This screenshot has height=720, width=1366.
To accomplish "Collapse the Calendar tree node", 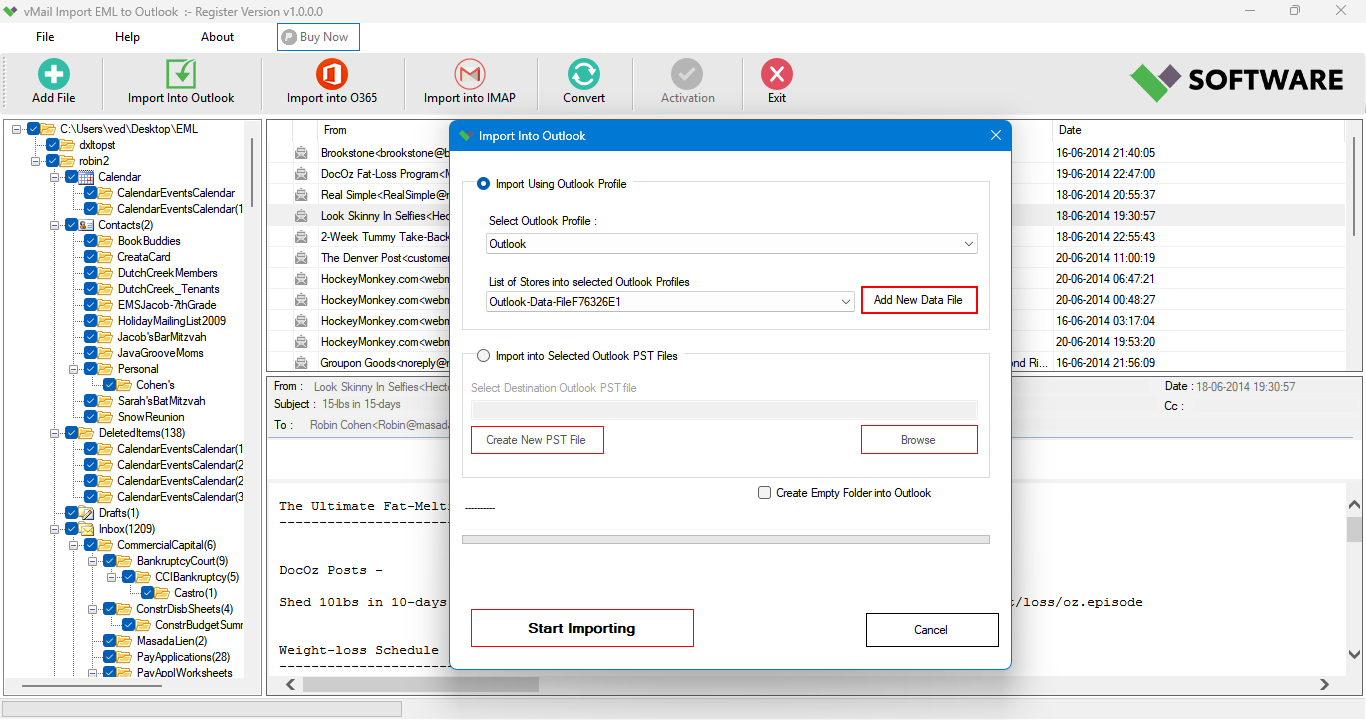I will point(55,177).
